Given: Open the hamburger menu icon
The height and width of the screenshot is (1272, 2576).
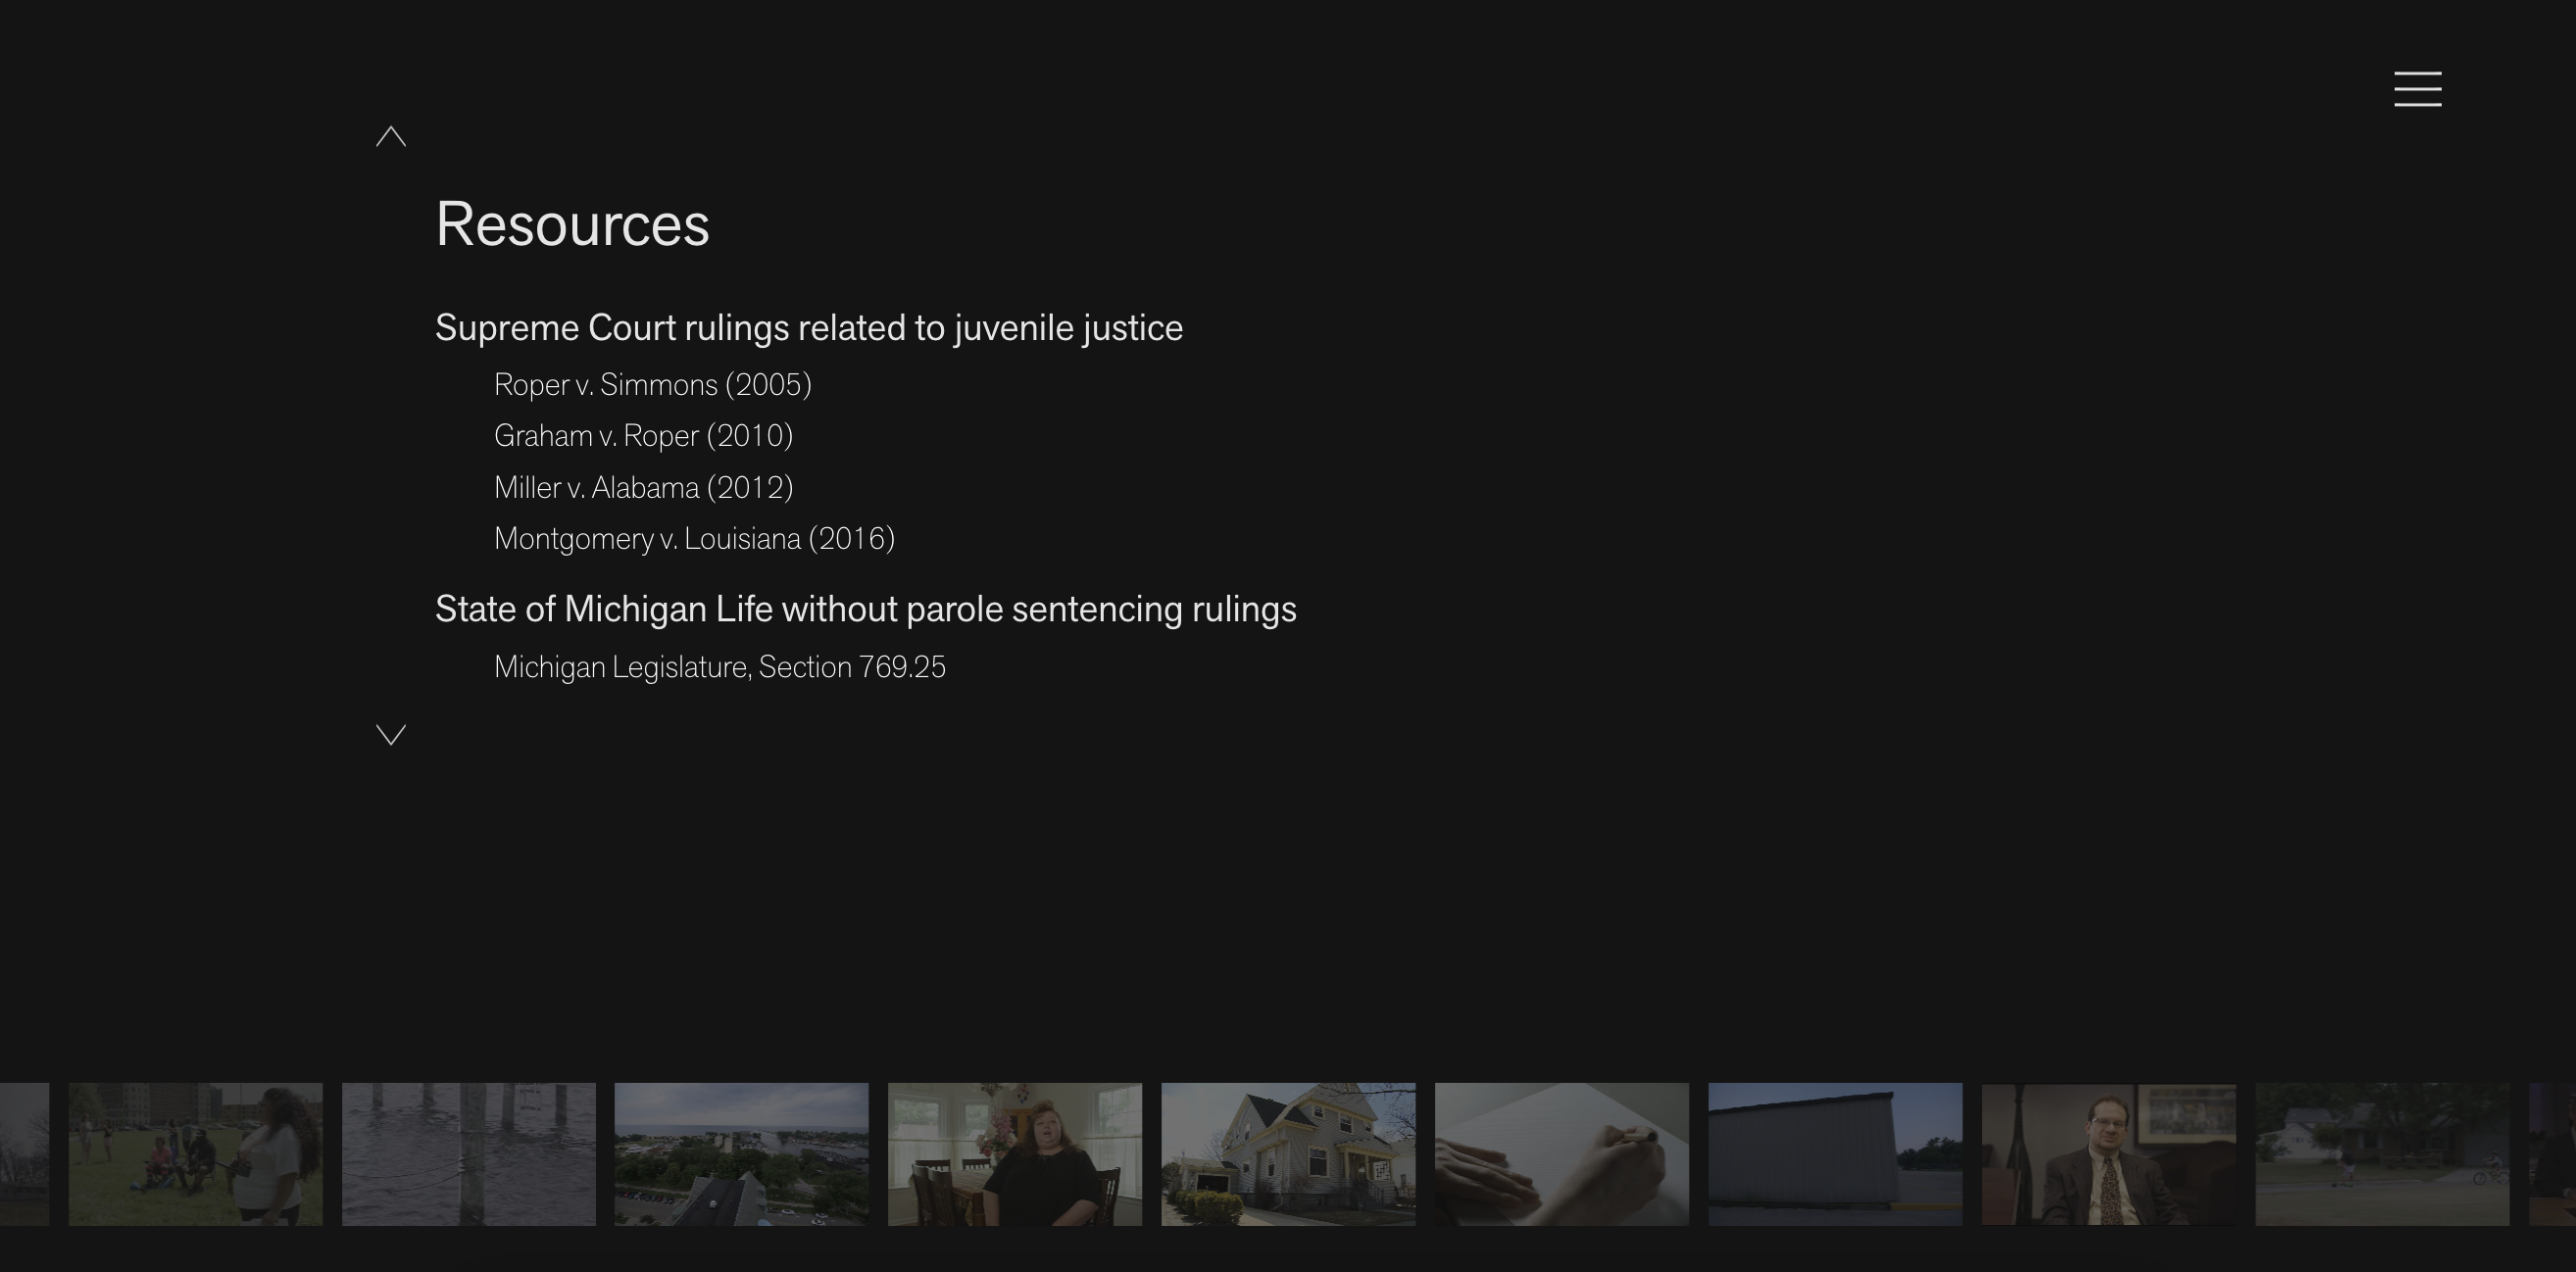Looking at the screenshot, I should 2417,88.
